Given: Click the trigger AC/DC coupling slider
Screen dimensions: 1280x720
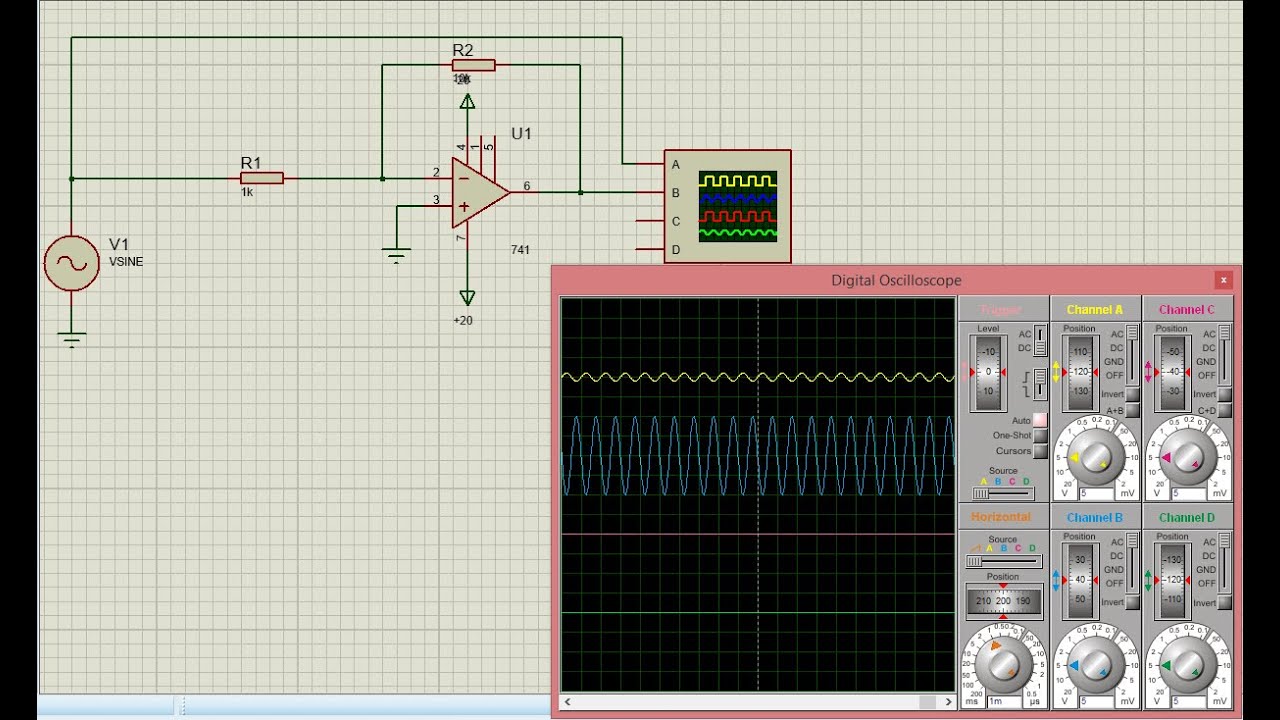Looking at the screenshot, I should (x=1040, y=340).
